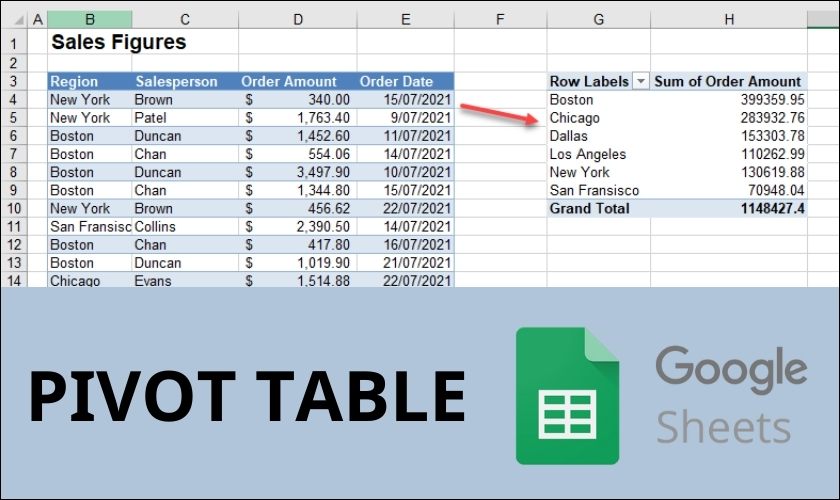Select the 417.80 amount cell
The width and height of the screenshot is (840, 500).
pos(298,245)
